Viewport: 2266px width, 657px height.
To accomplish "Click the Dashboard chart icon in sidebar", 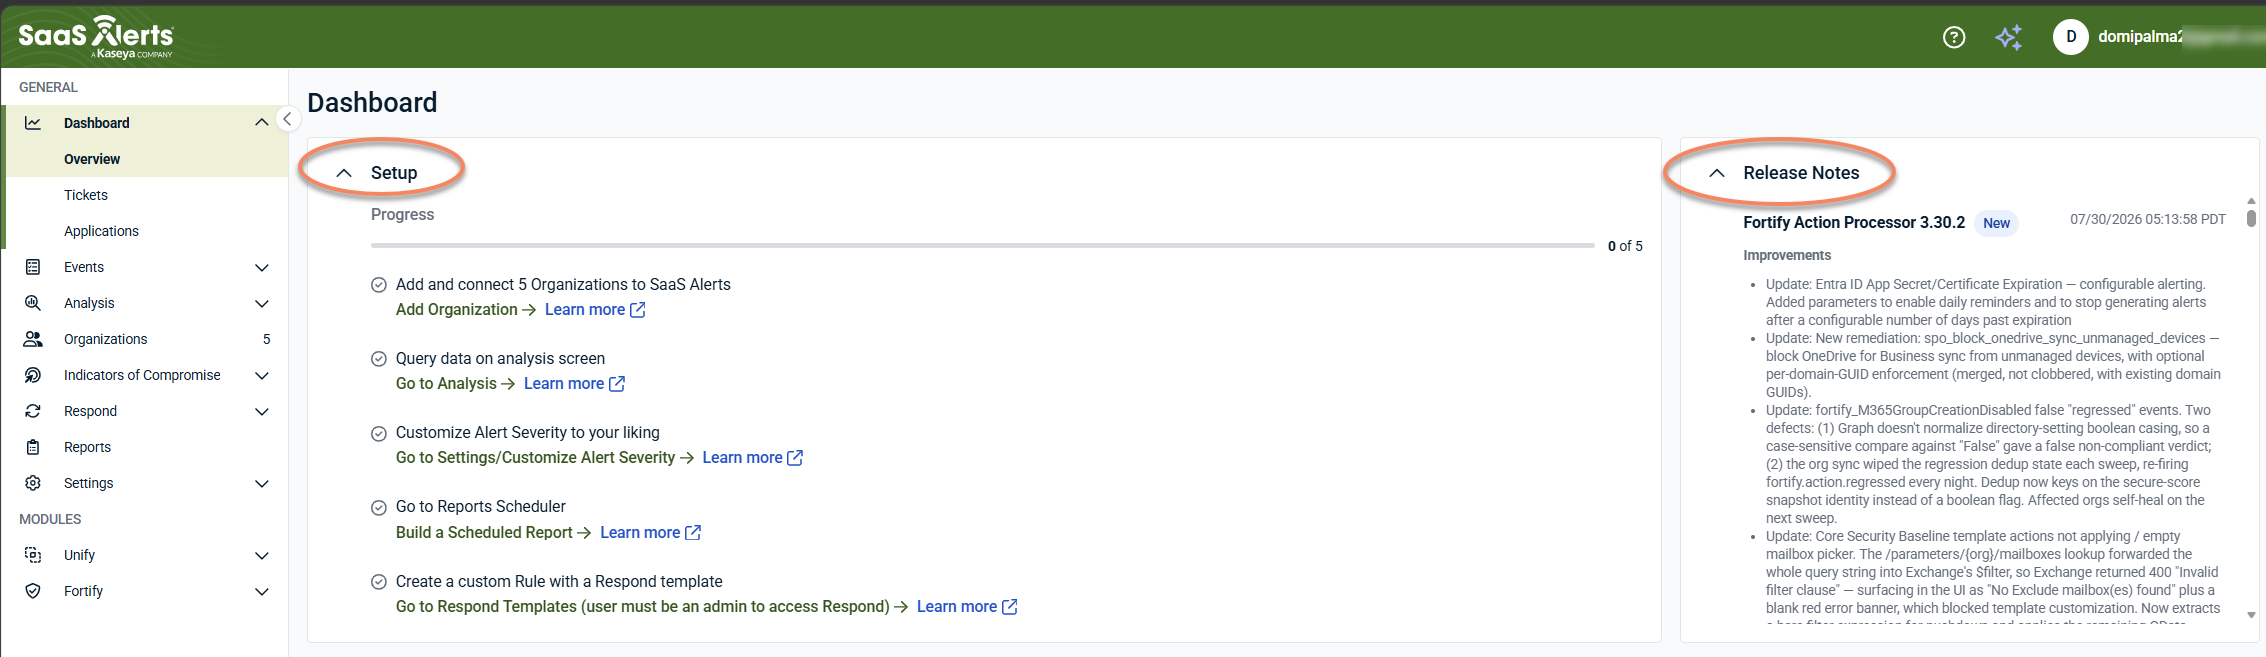I will coord(33,123).
